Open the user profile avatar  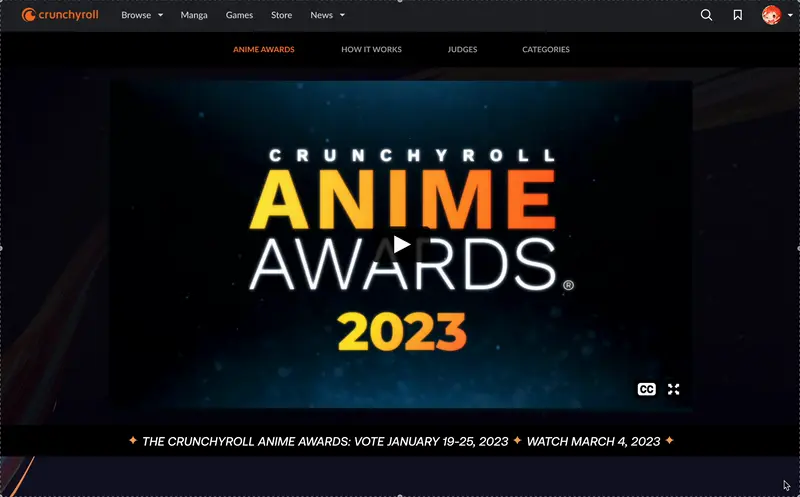coord(771,15)
